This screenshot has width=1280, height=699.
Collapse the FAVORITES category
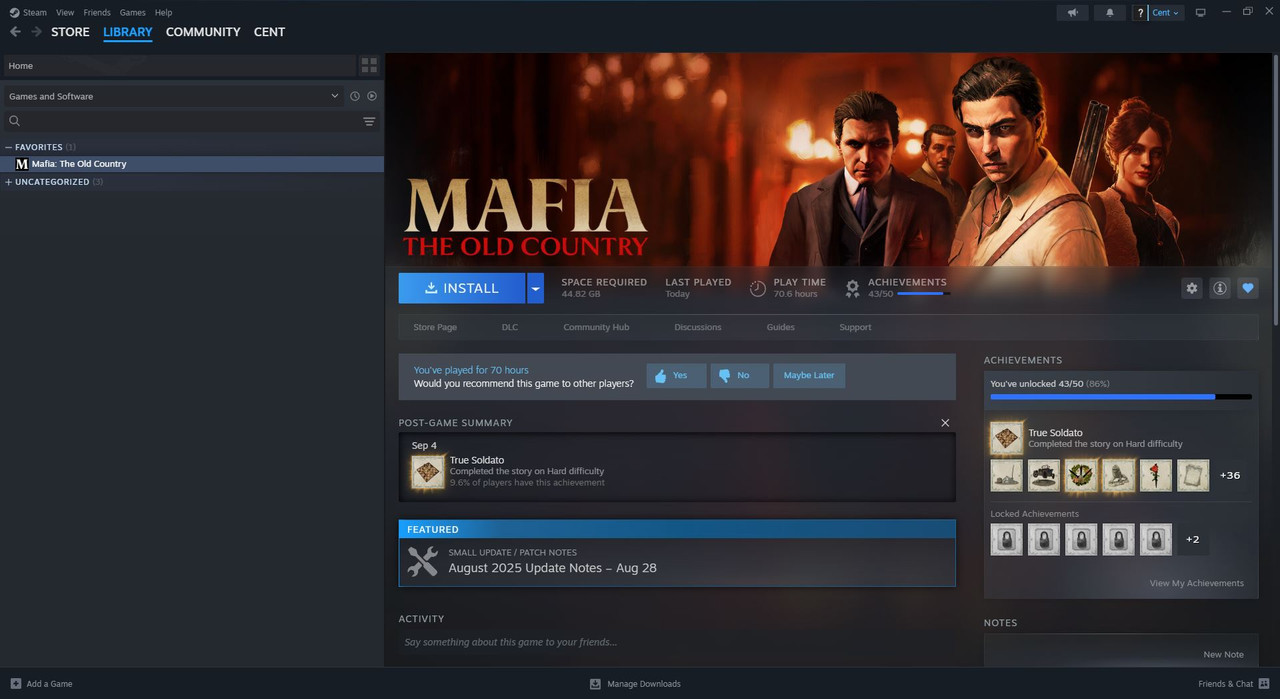click(9, 147)
